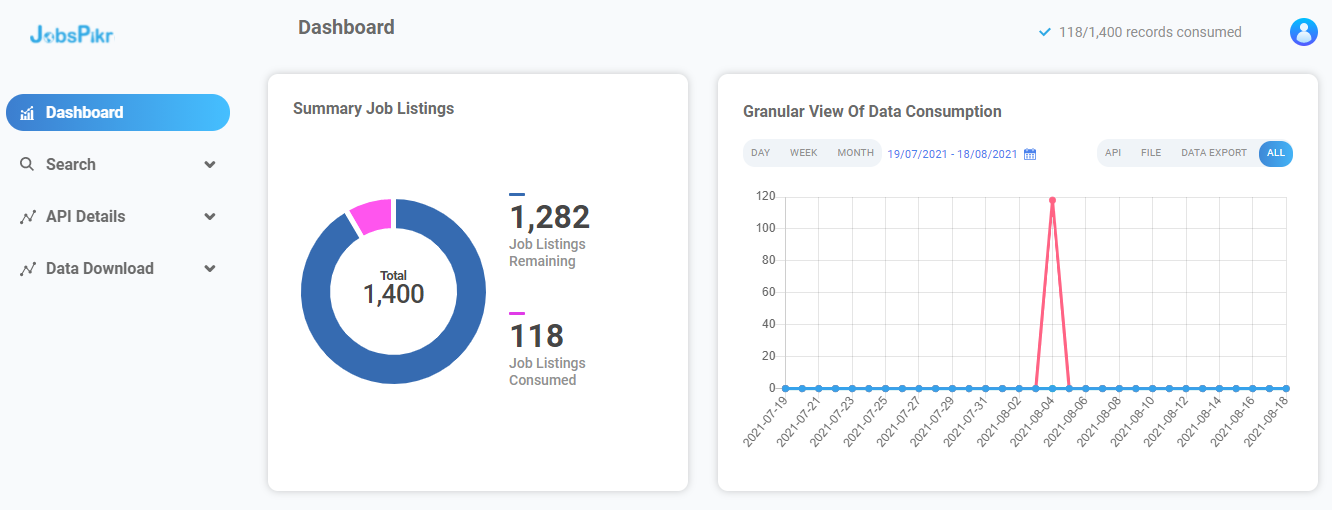Expand the Data Download chevron
The image size is (1332, 510).
tap(210, 268)
